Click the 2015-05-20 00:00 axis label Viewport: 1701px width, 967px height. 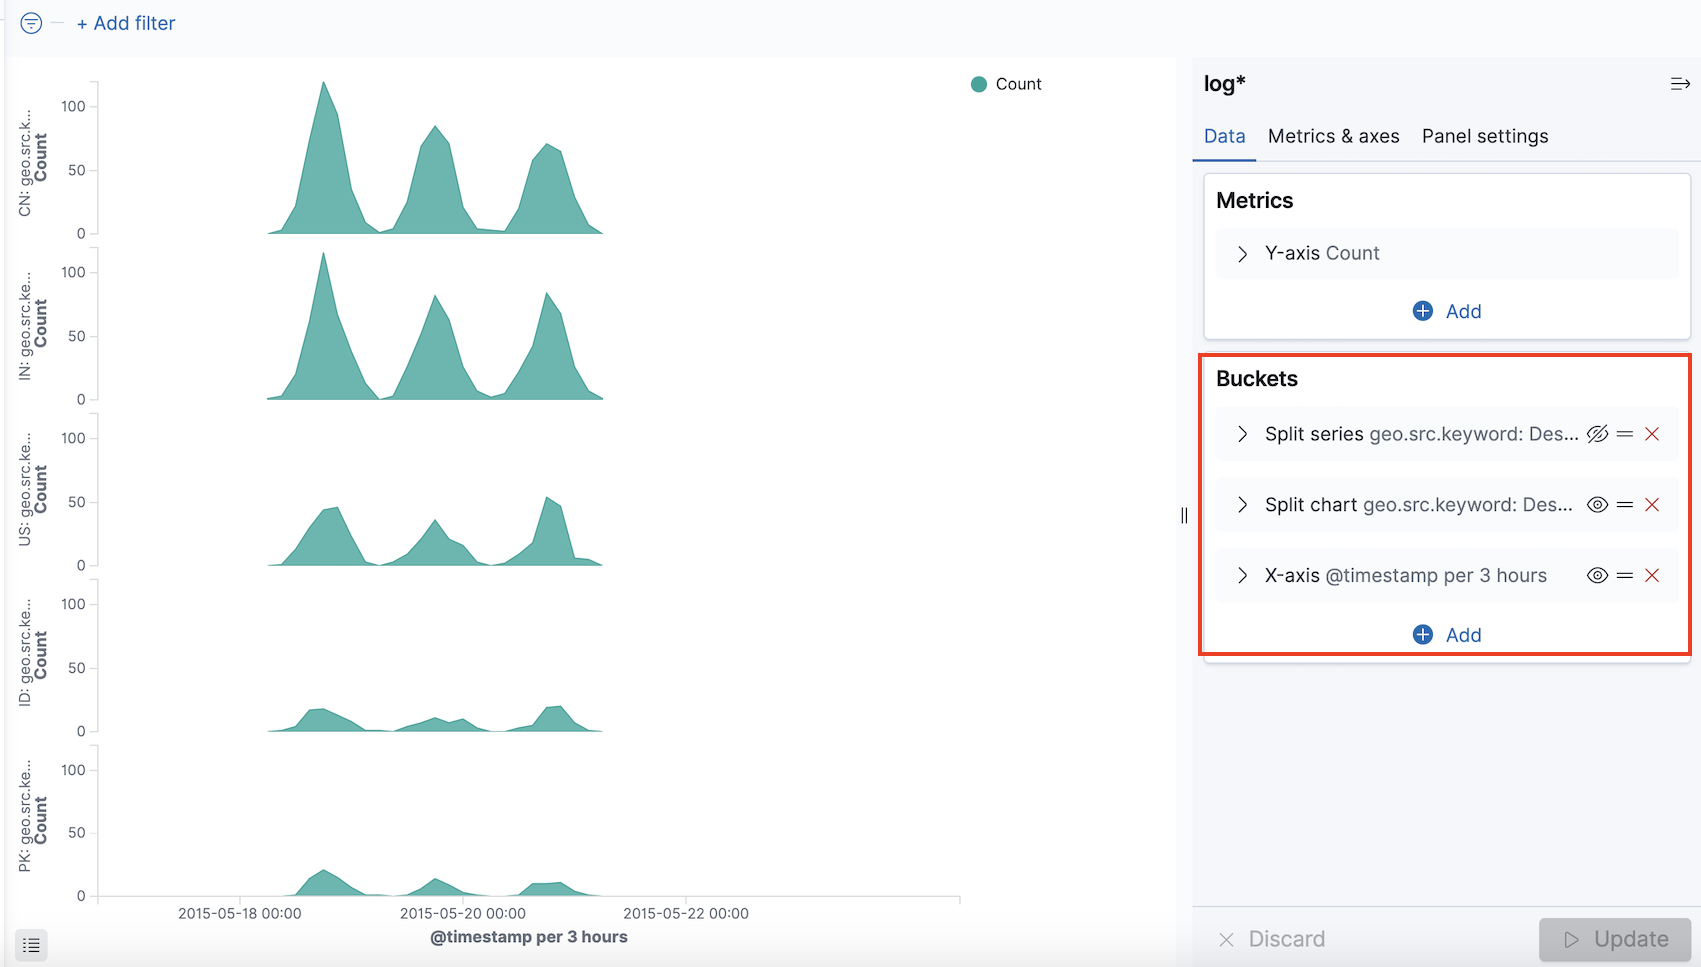(x=463, y=913)
